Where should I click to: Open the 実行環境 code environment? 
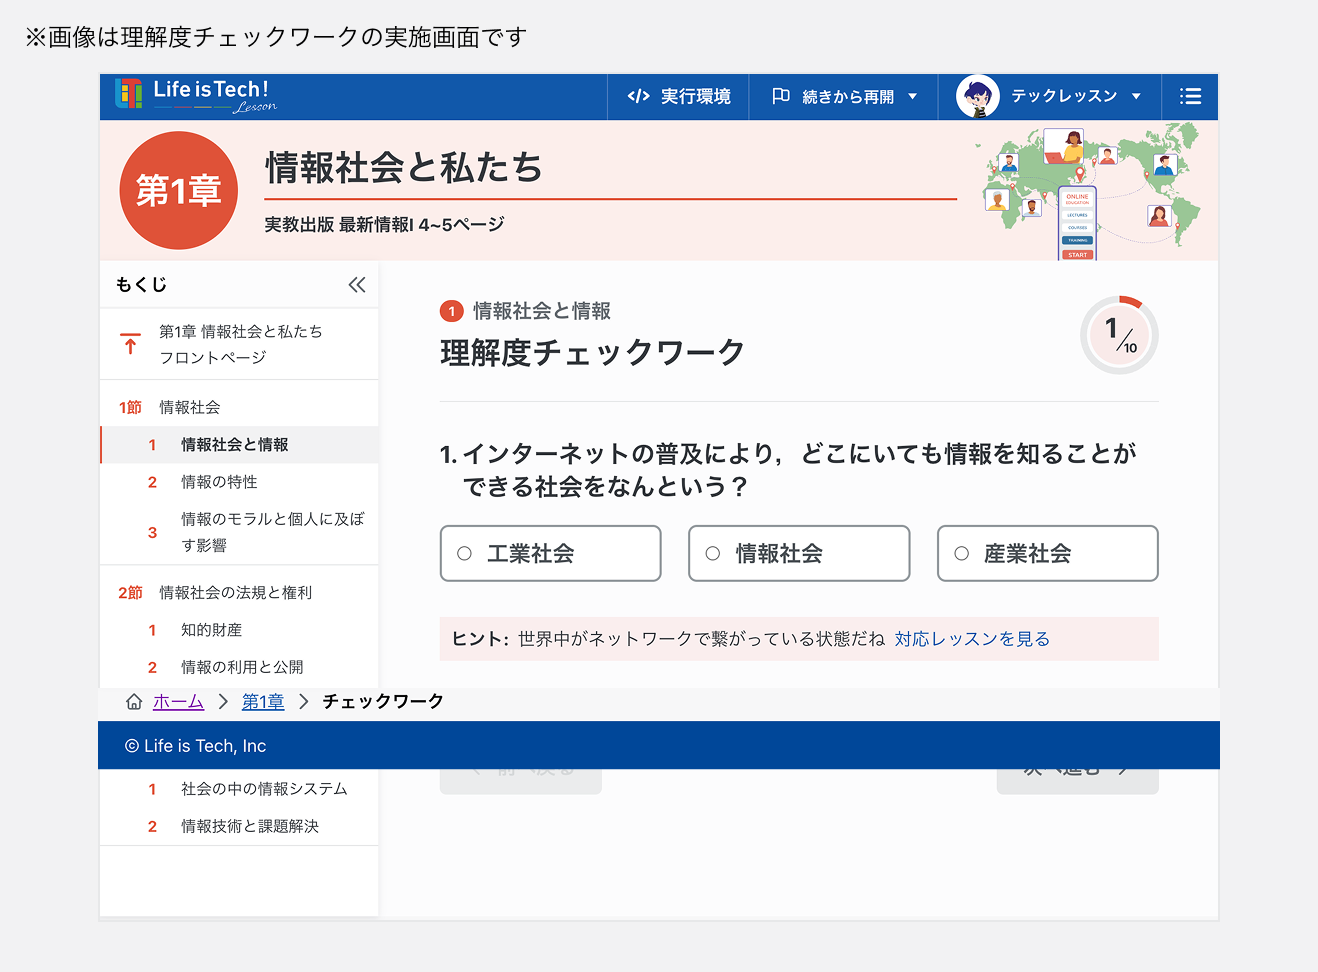(x=679, y=97)
